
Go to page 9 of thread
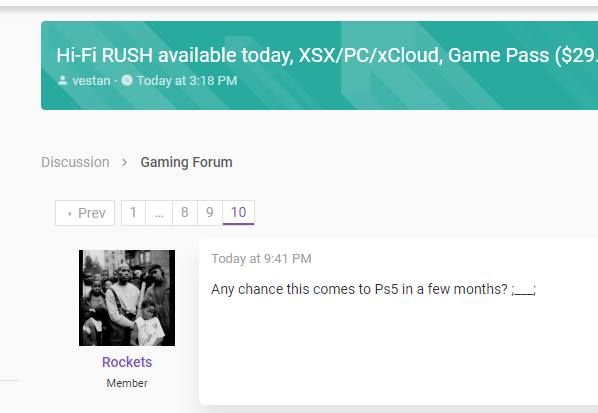click(x=210, y=212)
